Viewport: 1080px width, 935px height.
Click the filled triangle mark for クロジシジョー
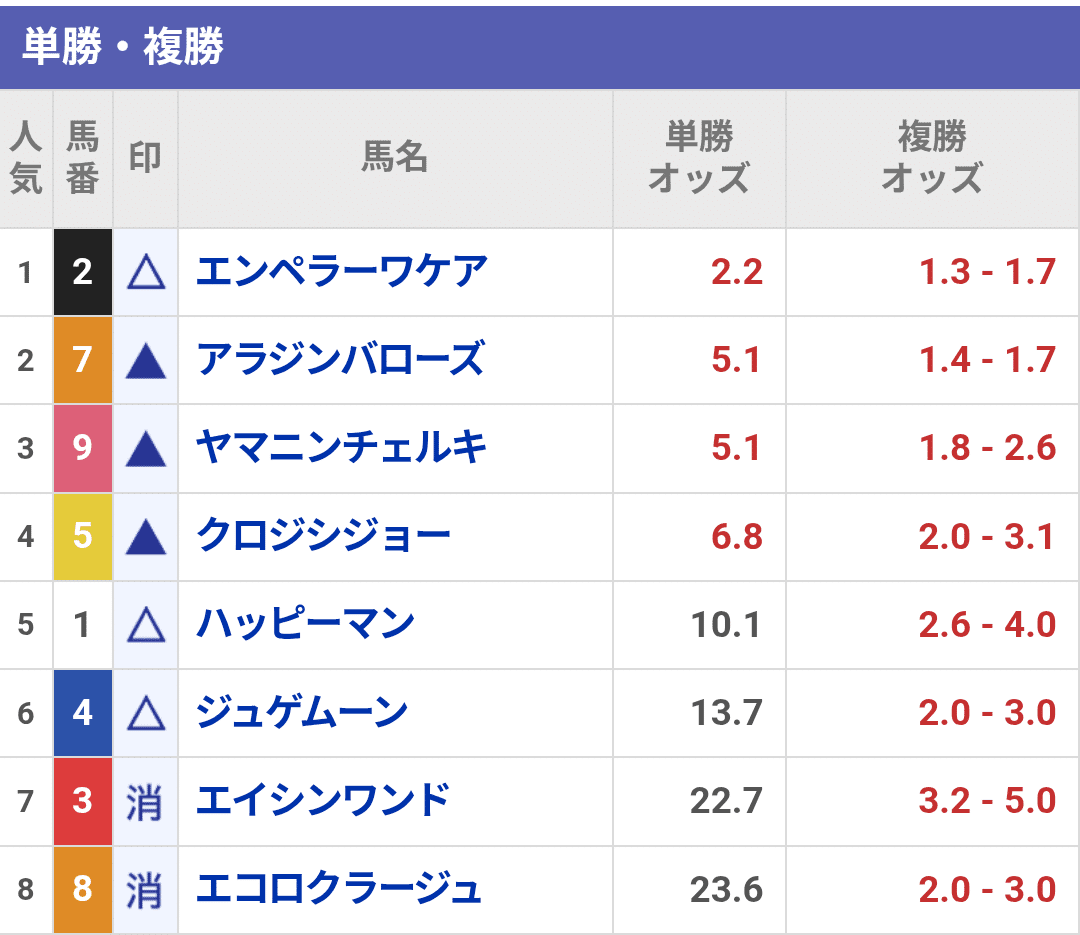(146, 537)
